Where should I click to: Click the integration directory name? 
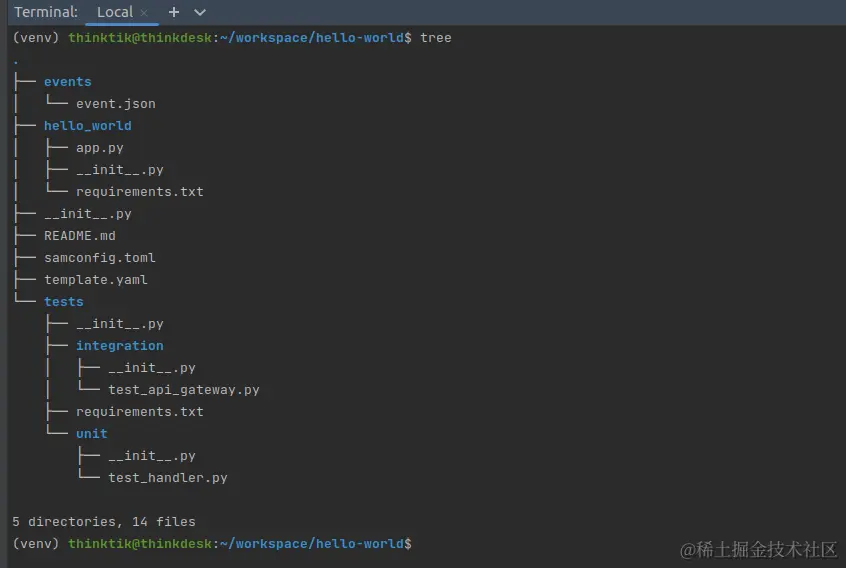119,346
